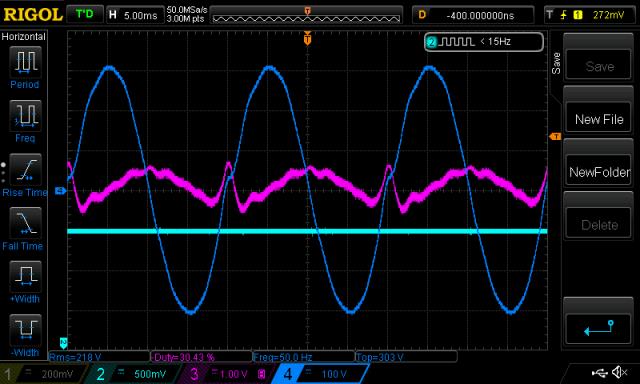Open the trigger level 272mV setting

click(590, 16)
